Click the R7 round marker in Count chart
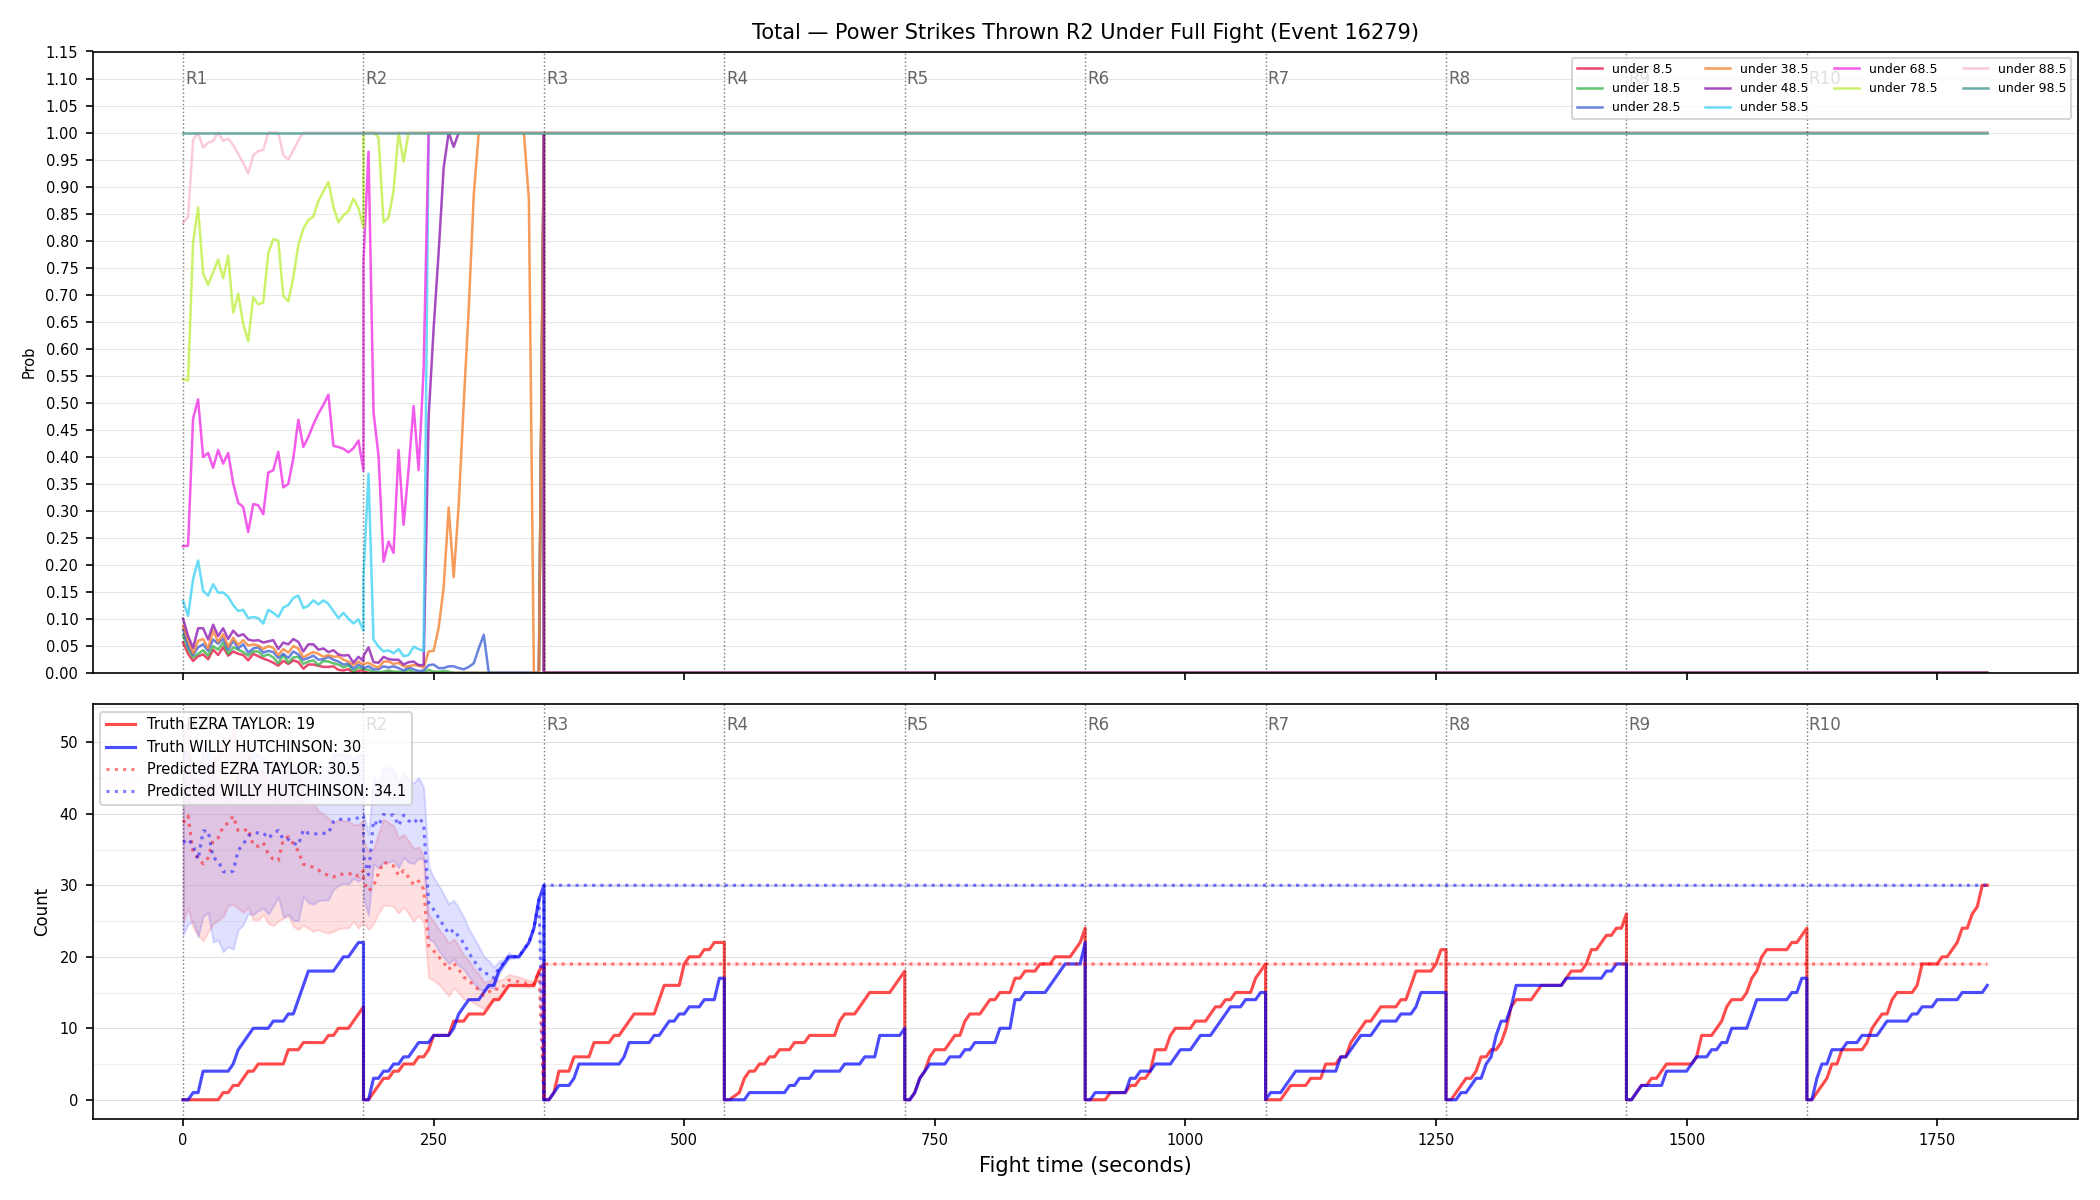The width and height of the screenshot is (2100, 1200). point(1278,724)
